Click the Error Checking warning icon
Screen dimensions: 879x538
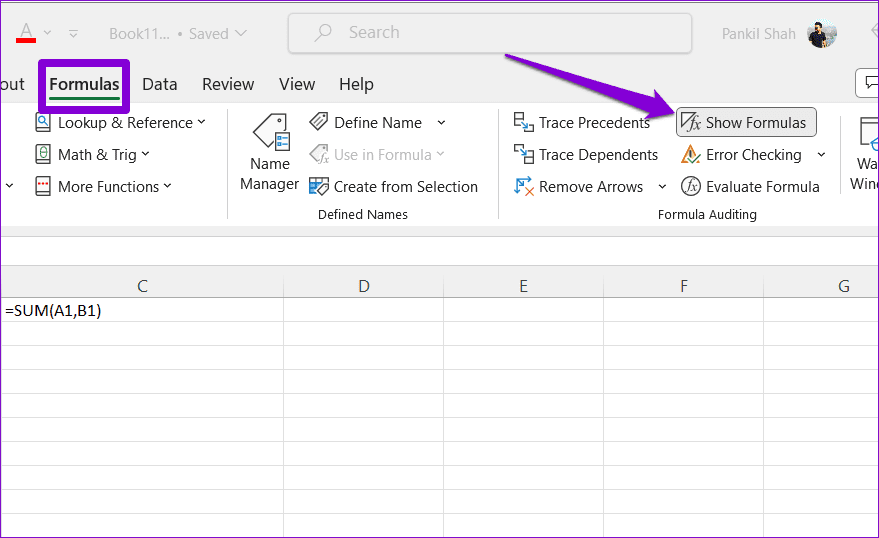coord(691,154)
